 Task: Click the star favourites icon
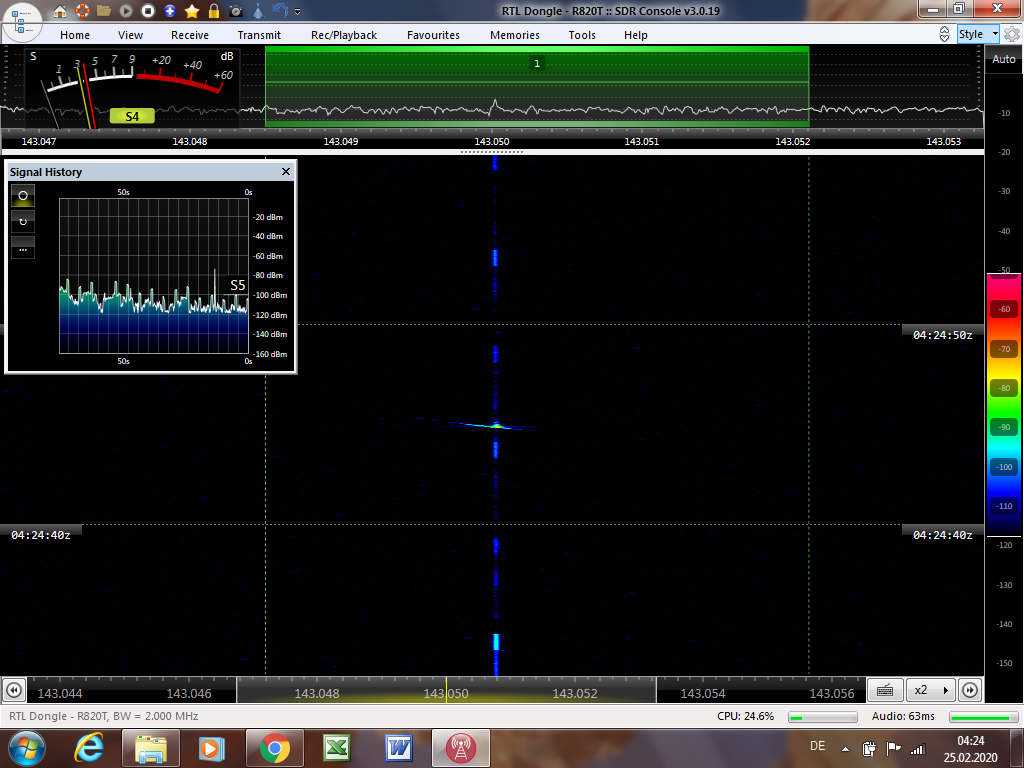pyautogui.click(x=192, y=10)
